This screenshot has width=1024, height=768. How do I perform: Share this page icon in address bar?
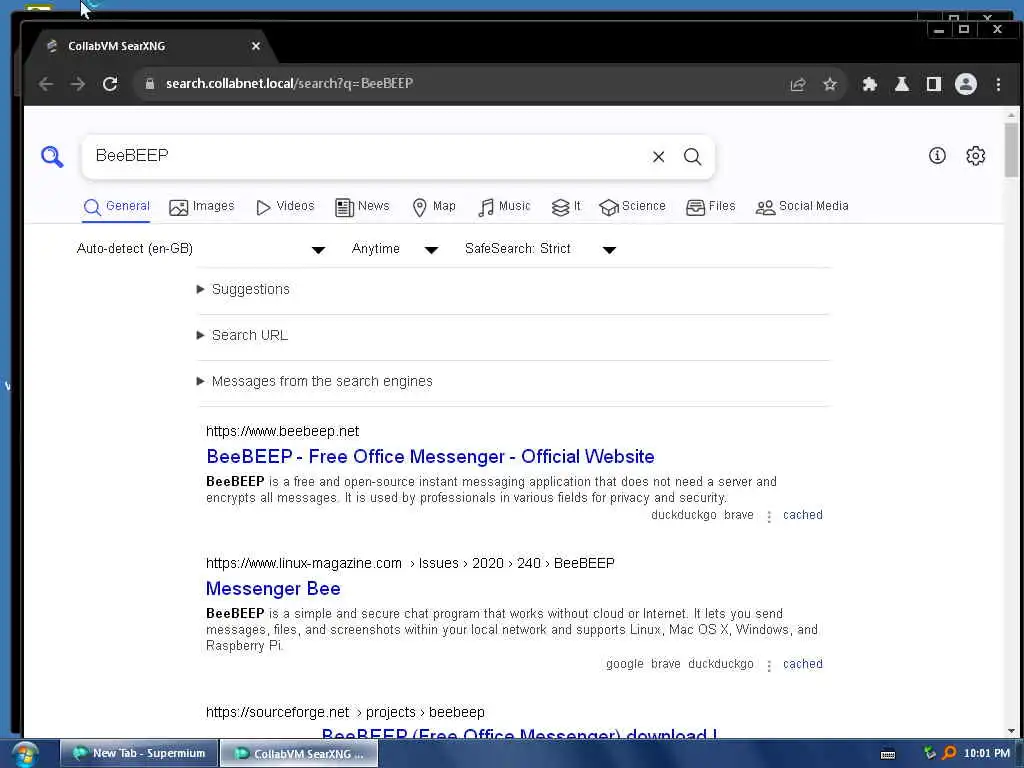(797, 84)
